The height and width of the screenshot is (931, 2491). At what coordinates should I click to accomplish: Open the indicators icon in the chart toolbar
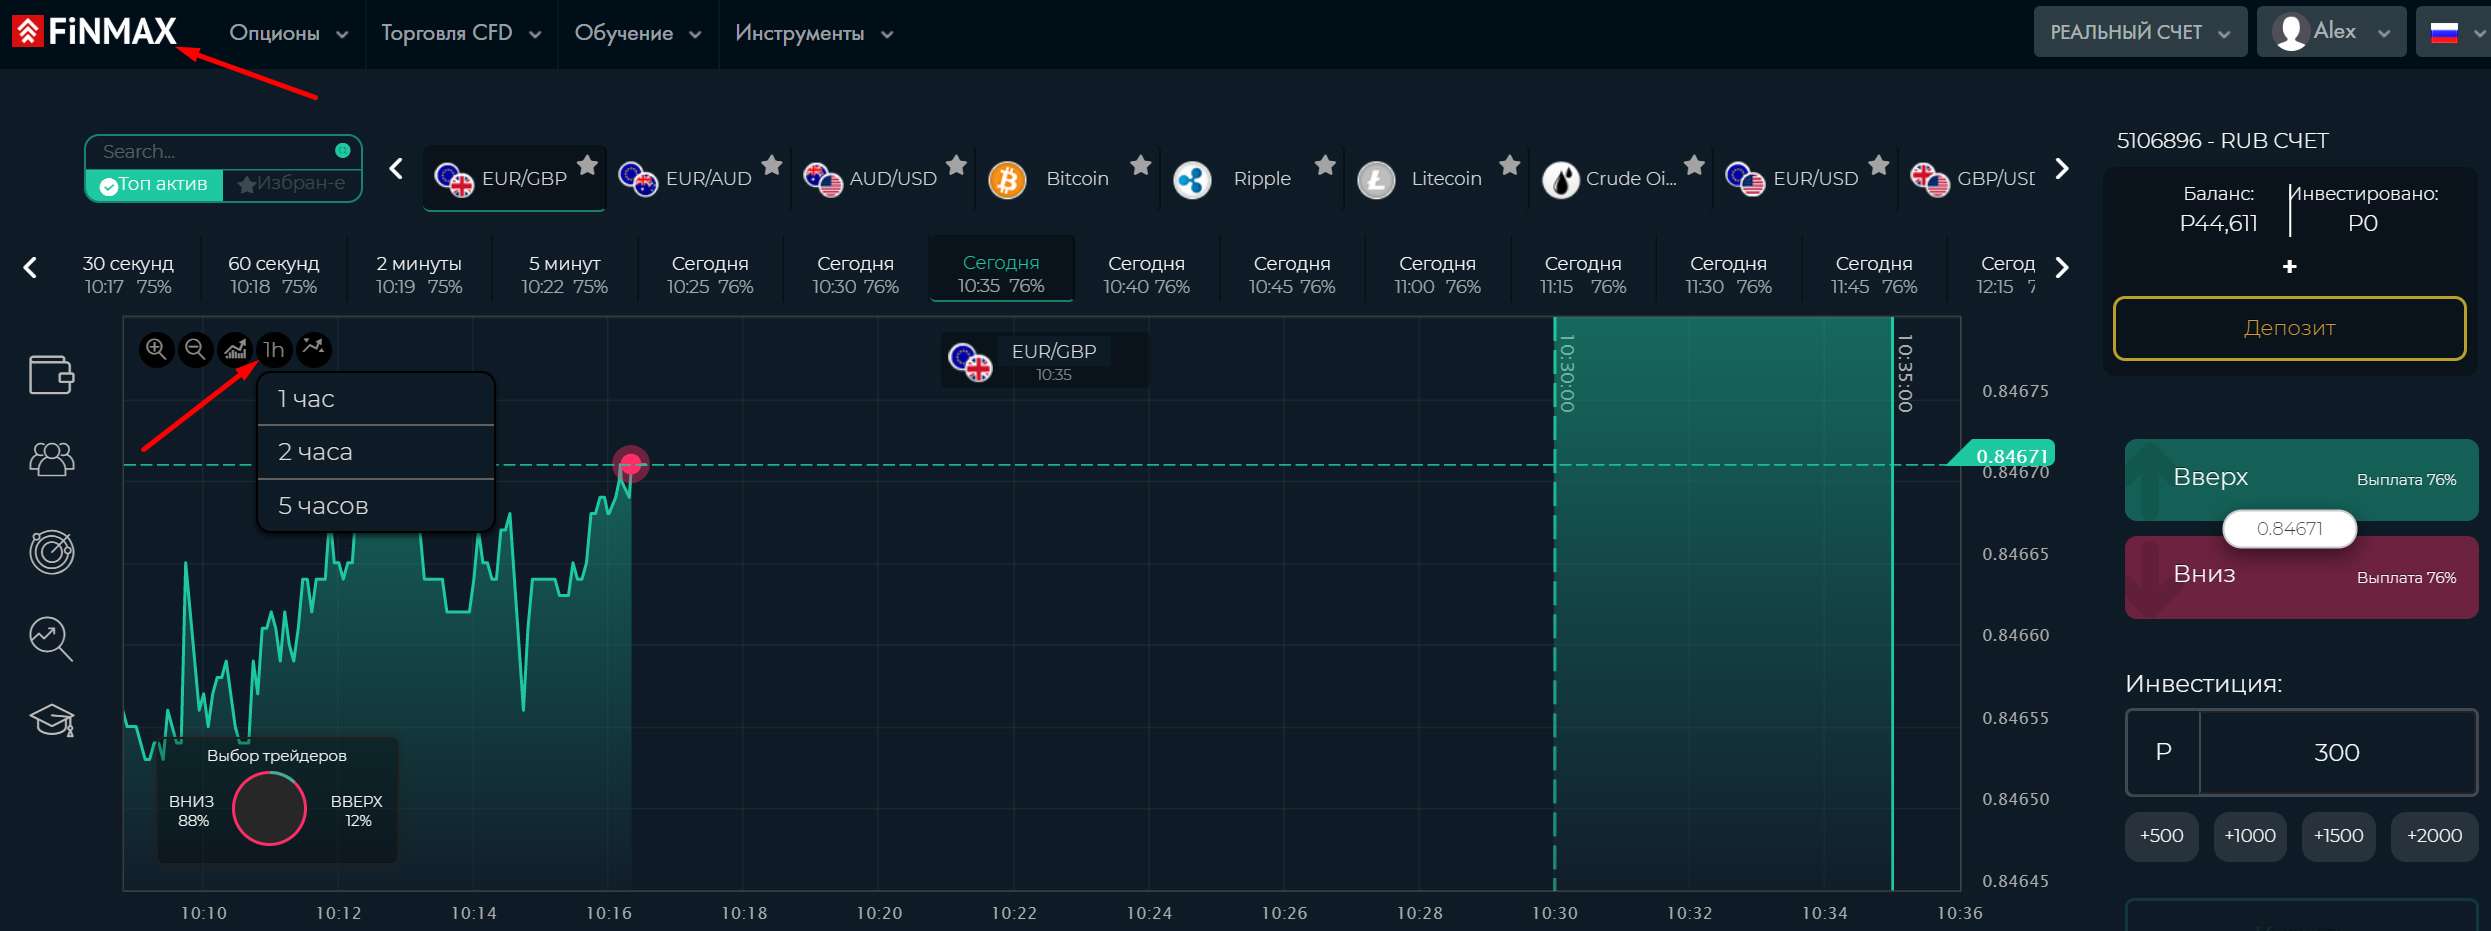pos(313,348)
